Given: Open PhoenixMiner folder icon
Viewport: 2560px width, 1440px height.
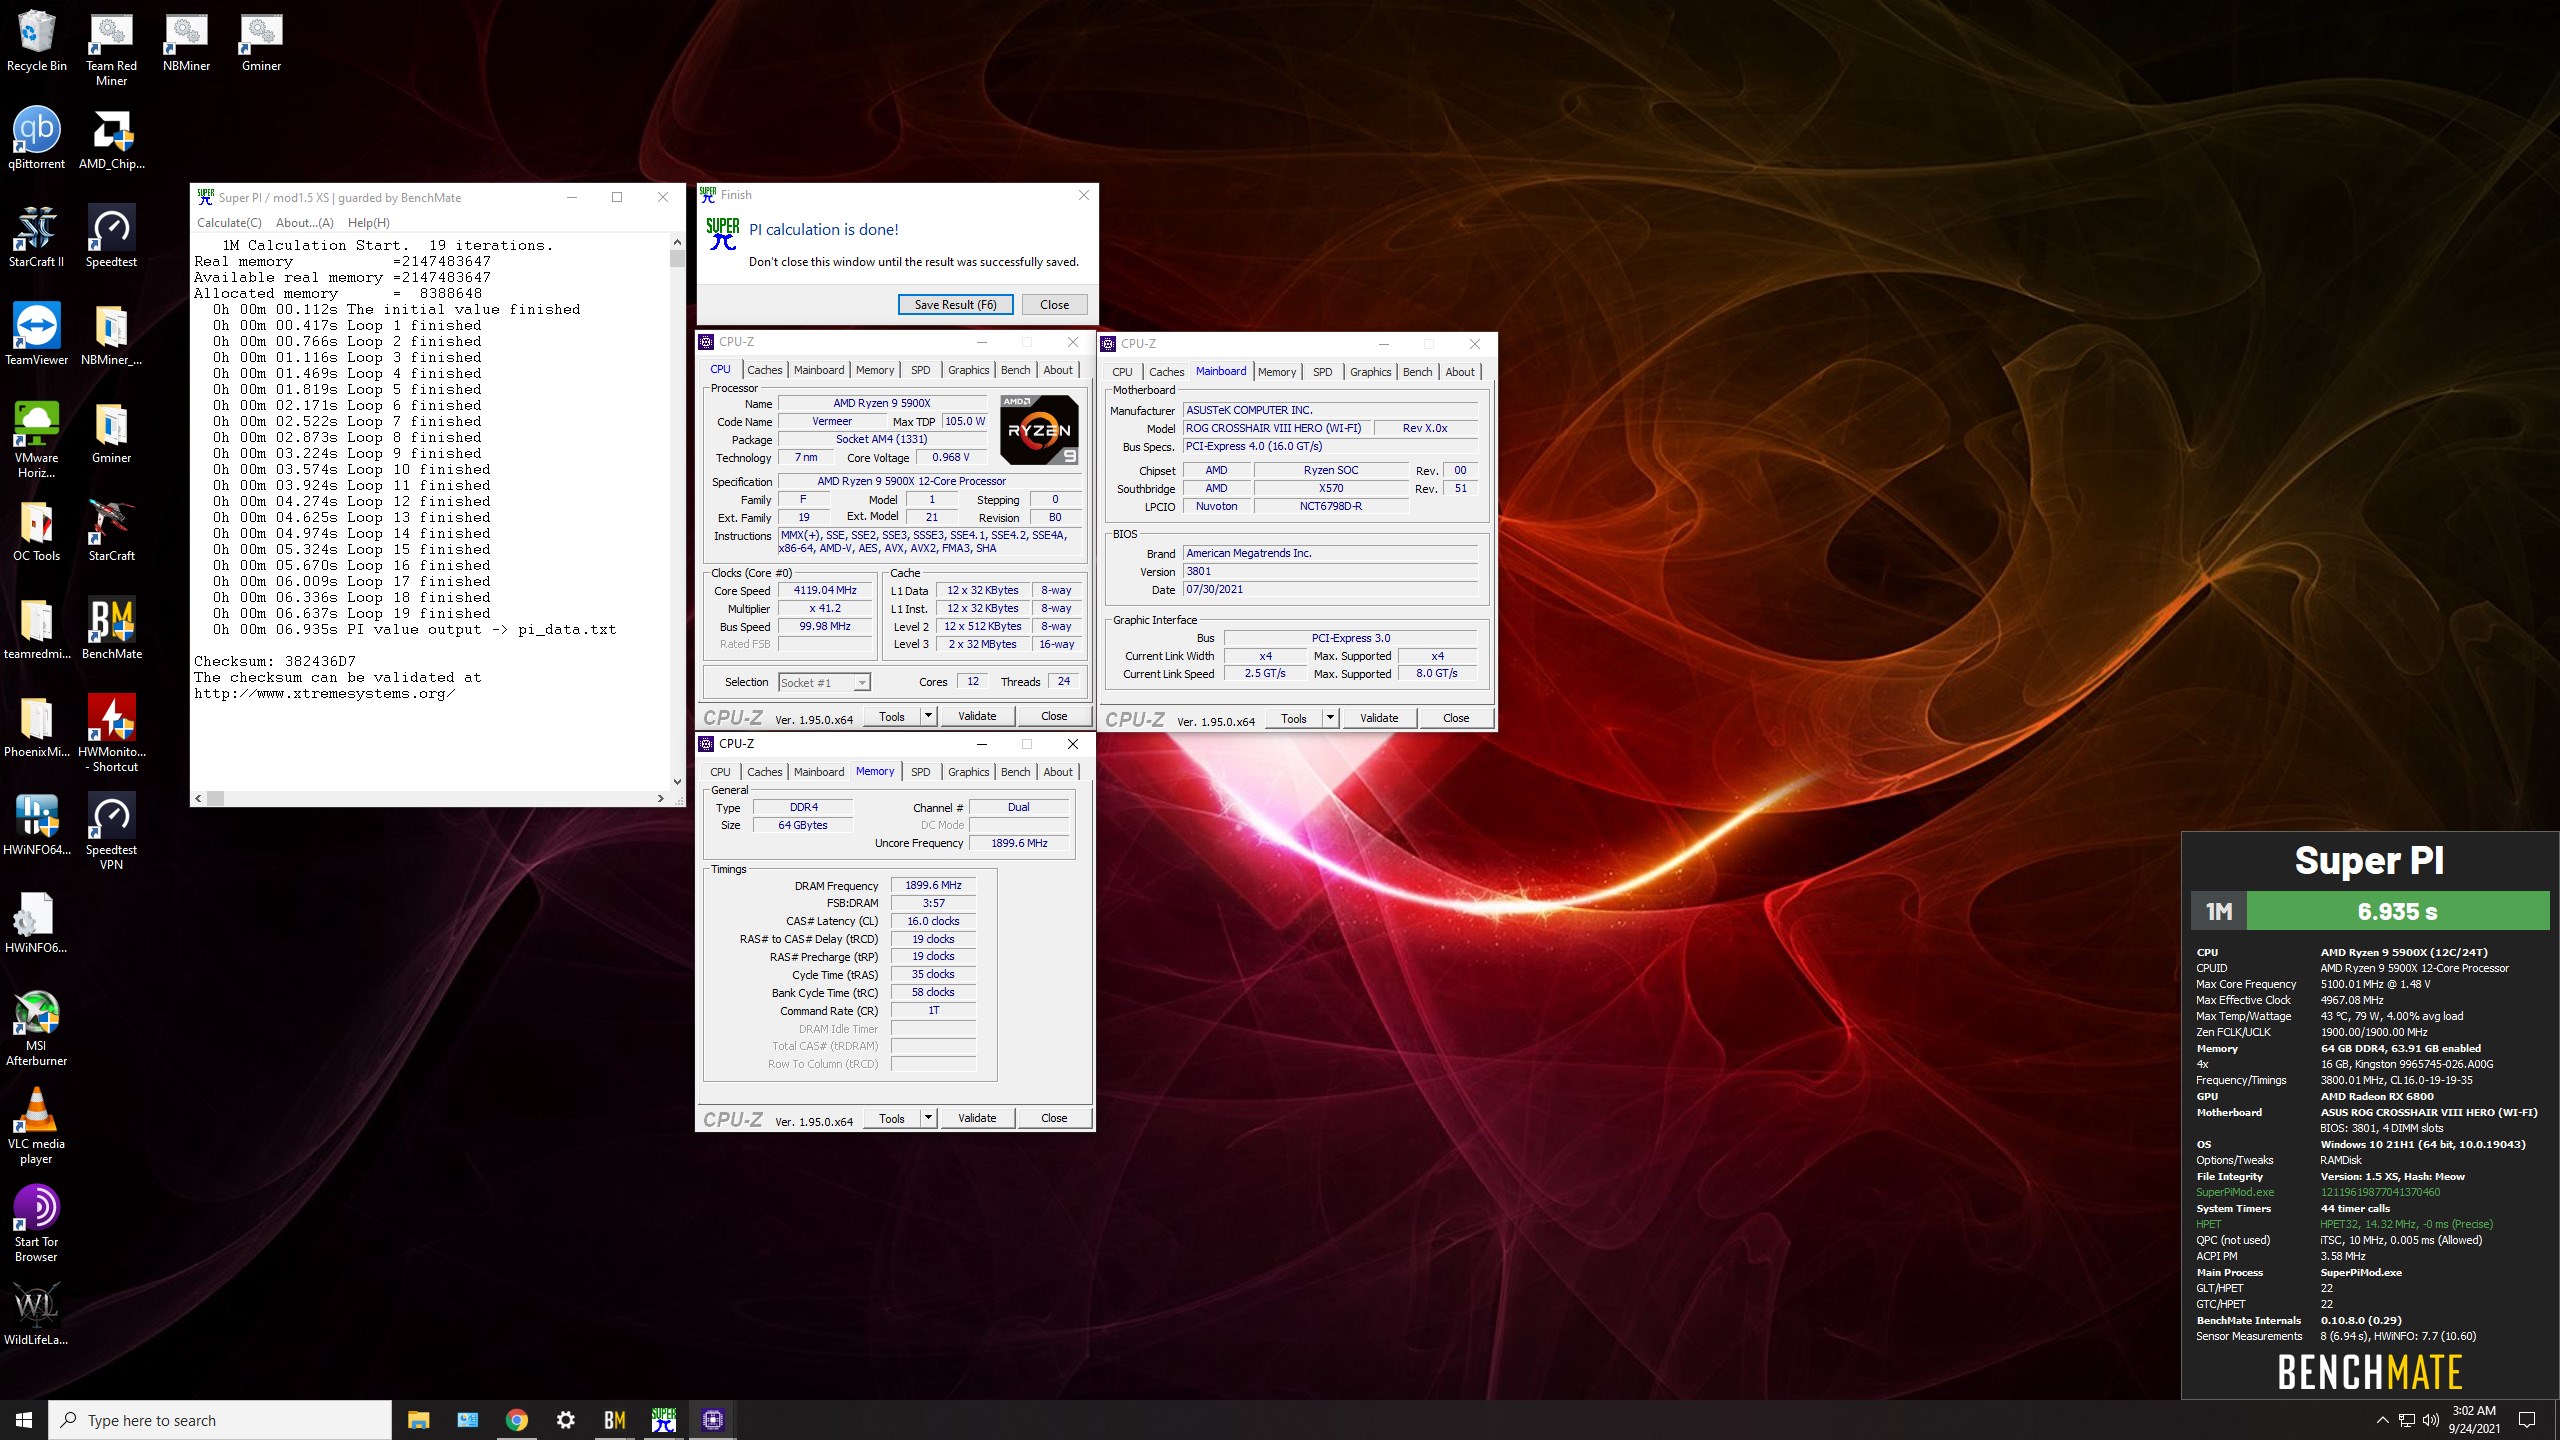Looking at the screenshot, I should 37,726.
